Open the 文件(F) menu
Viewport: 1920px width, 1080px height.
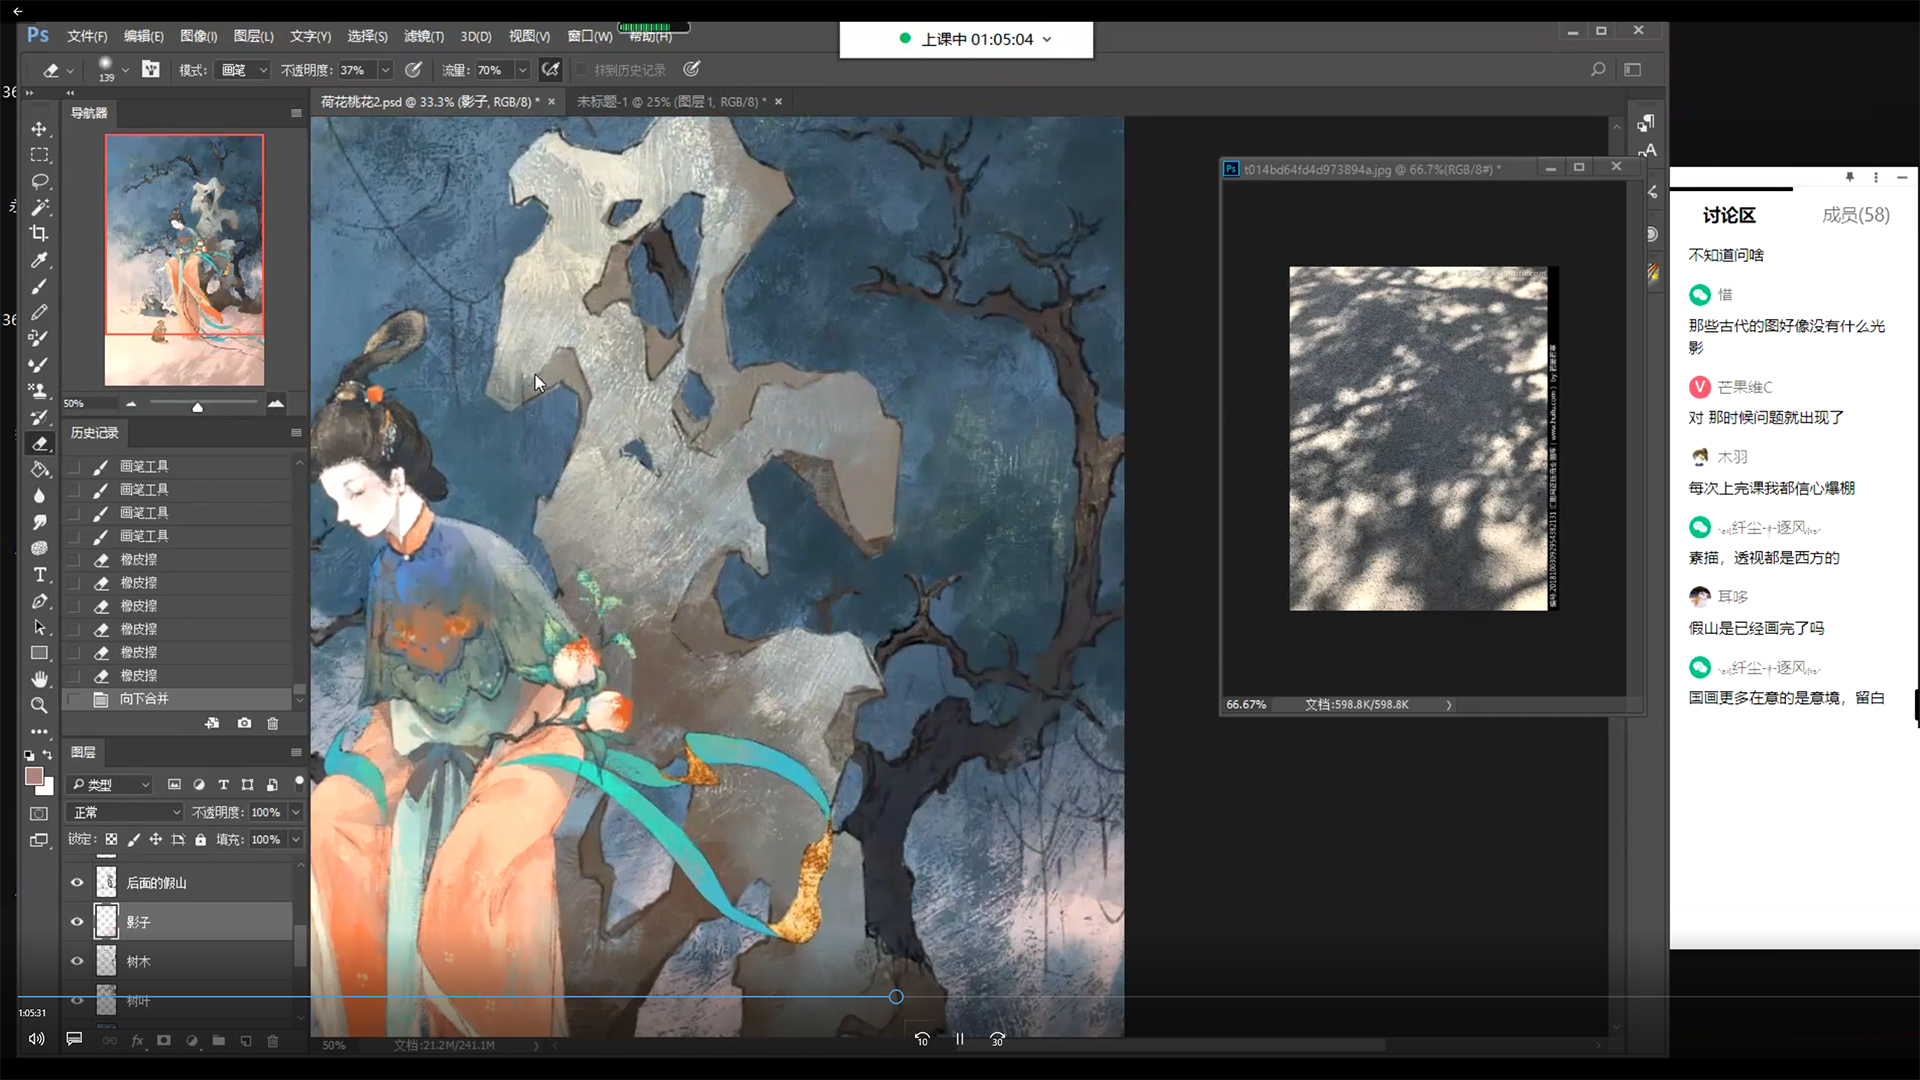(x=87, y=36)
